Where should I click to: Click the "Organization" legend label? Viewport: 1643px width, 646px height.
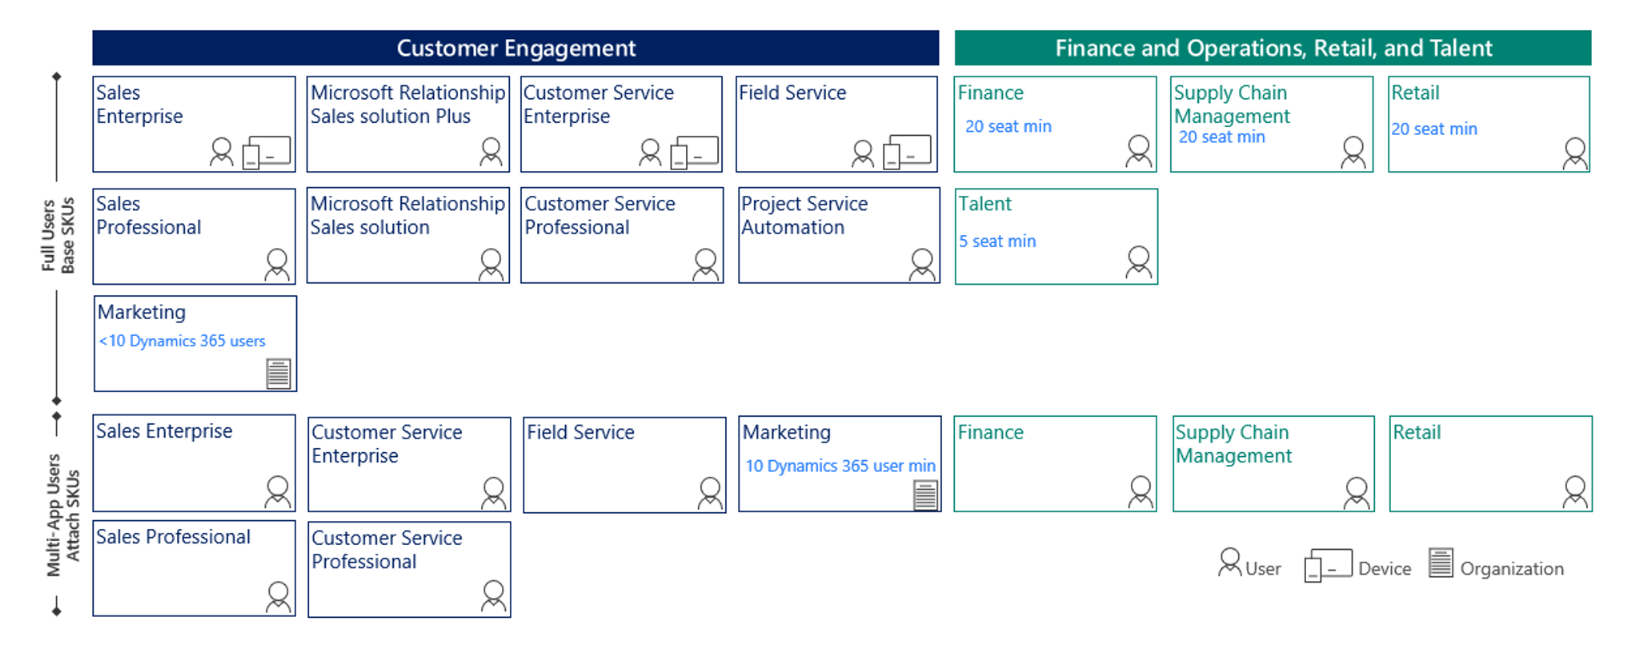point(1512,569)
